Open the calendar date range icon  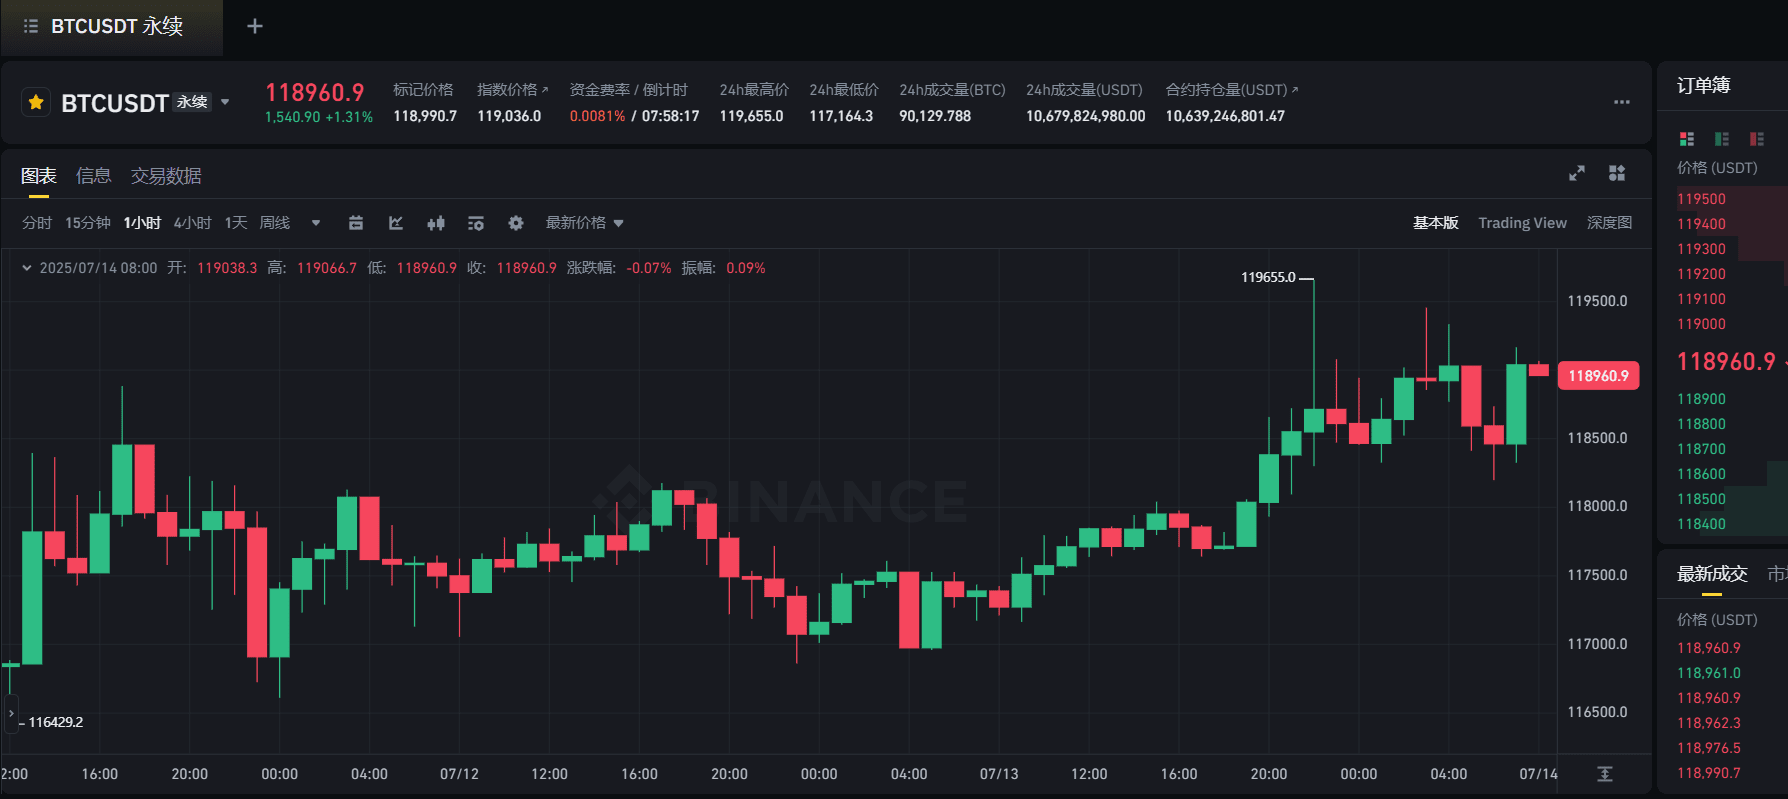point(356,223)
